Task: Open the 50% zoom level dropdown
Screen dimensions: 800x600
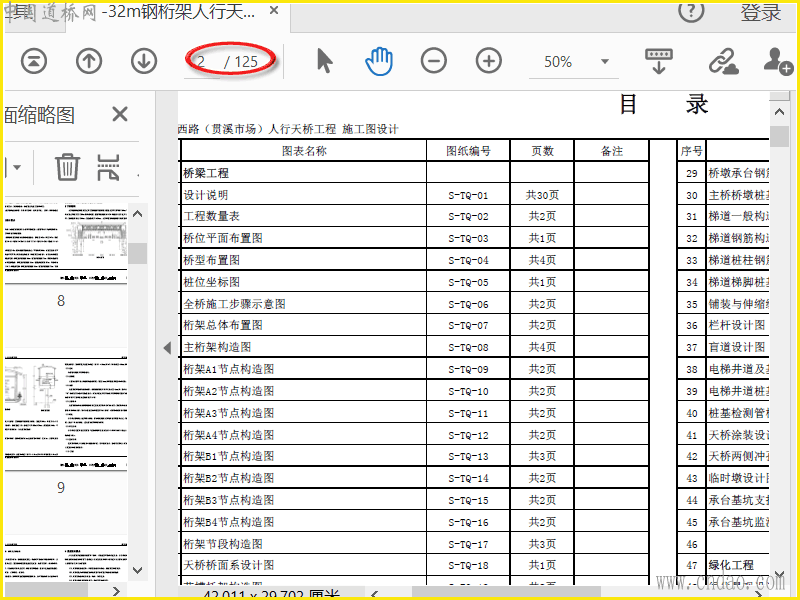Action: (x=605, y=62)
